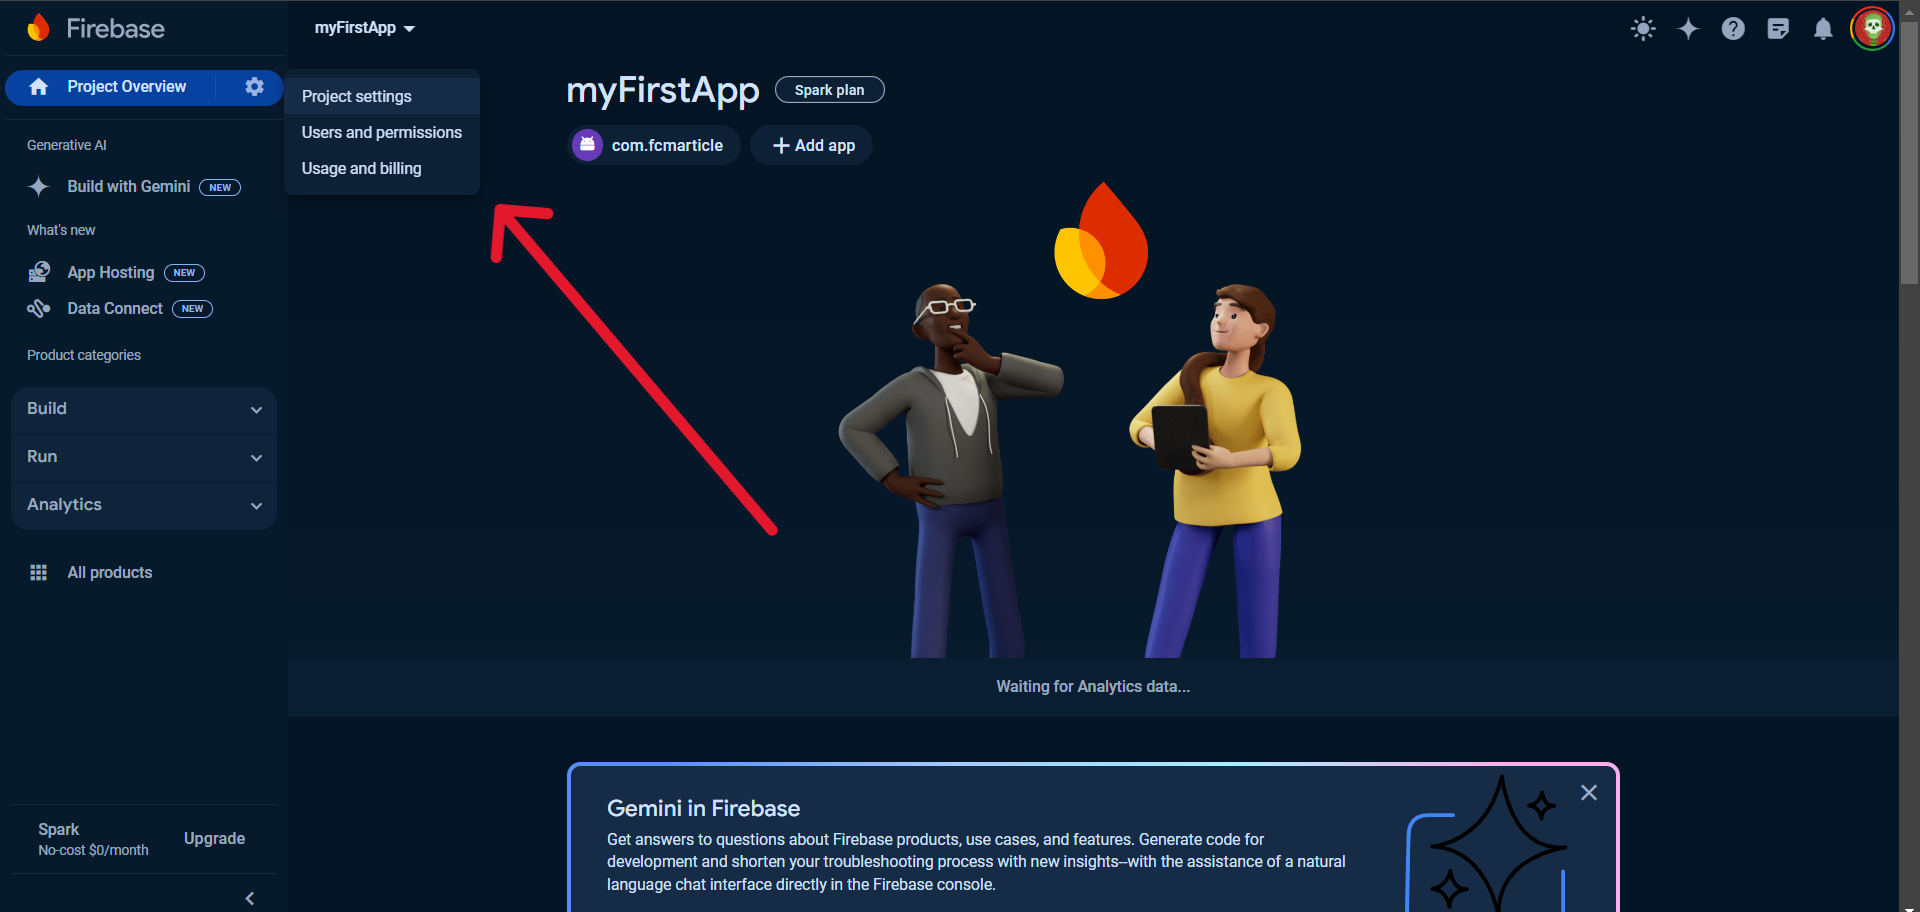Select Users and permissions menu item
The height and width of the screenshot is (912, 1920).
382,132
